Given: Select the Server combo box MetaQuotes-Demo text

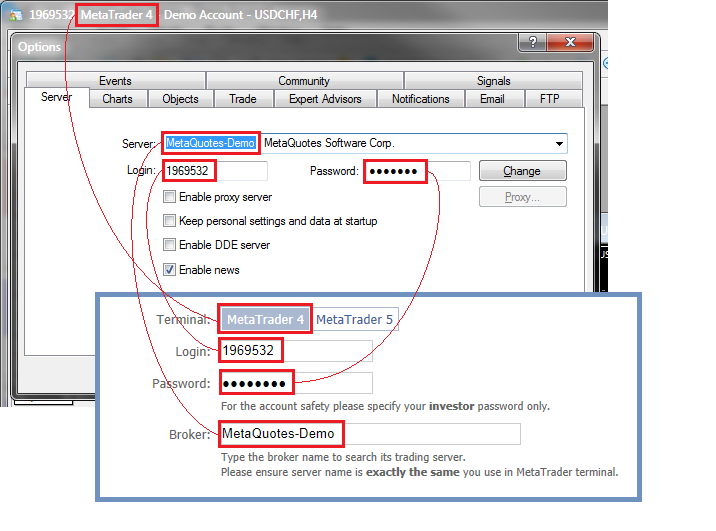Looking at the screenshot, I should click(x=210, y=143).
